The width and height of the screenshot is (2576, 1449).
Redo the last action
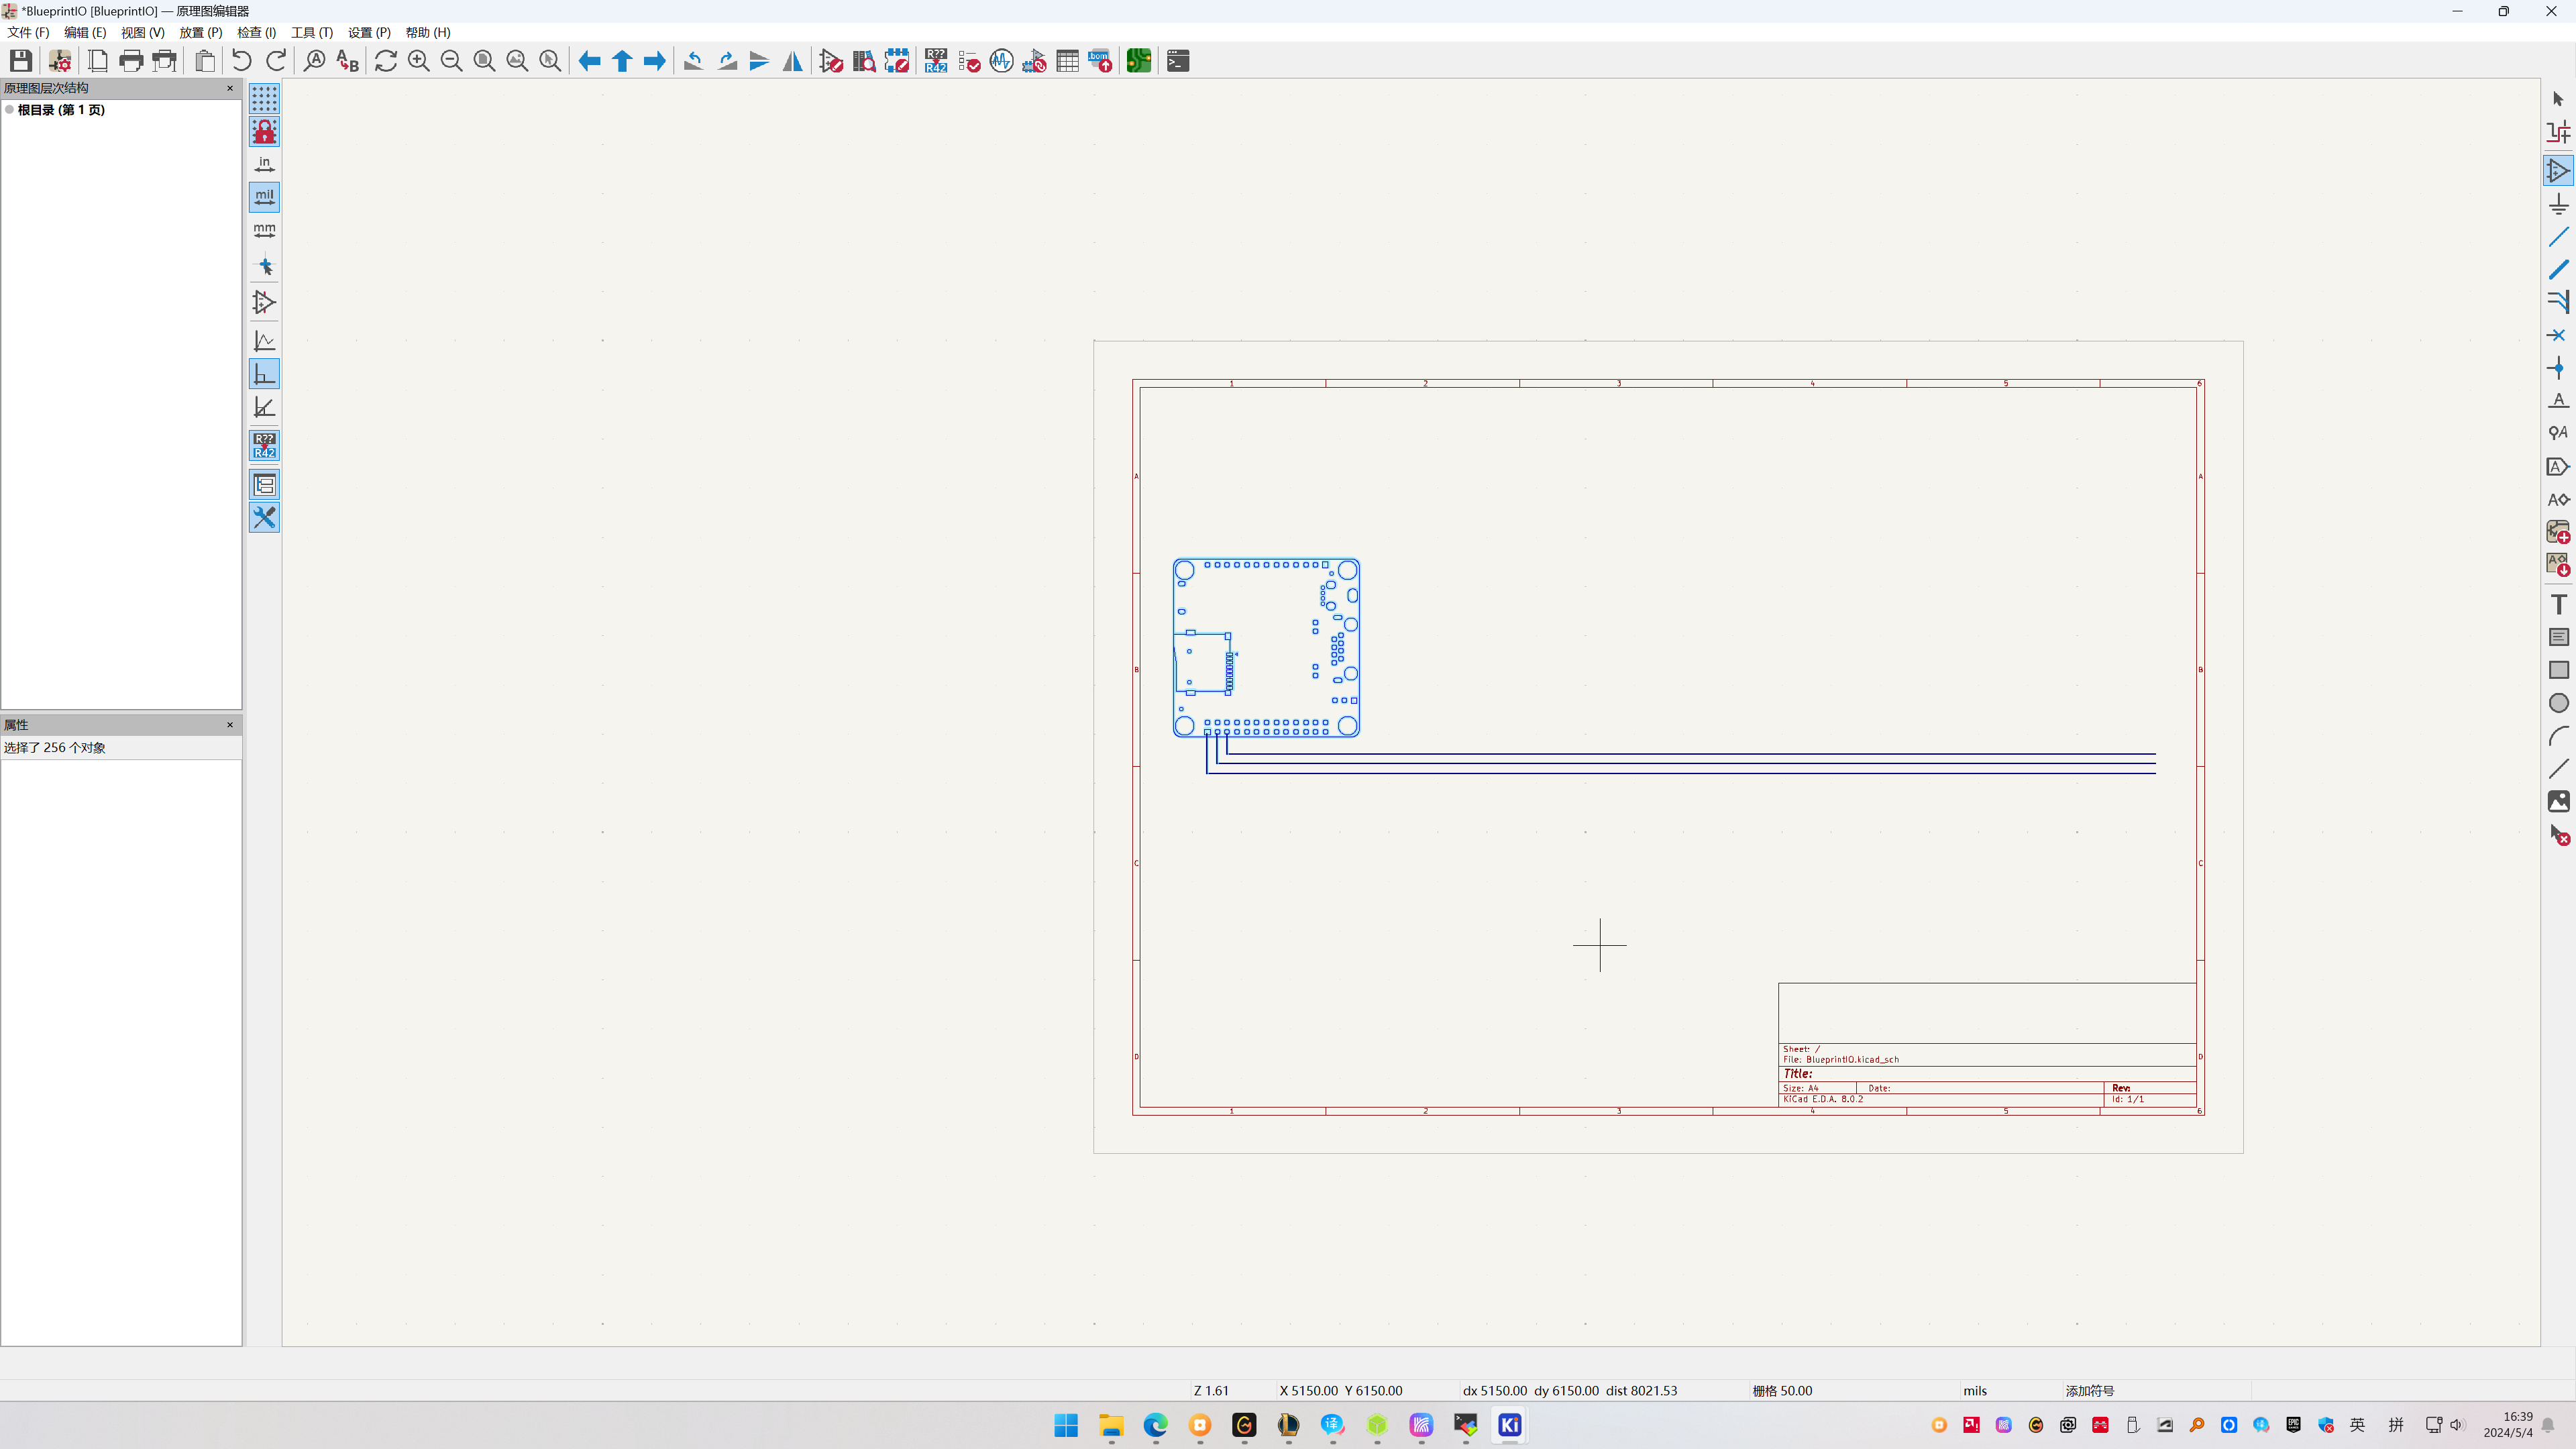click(x=275, y=61)
